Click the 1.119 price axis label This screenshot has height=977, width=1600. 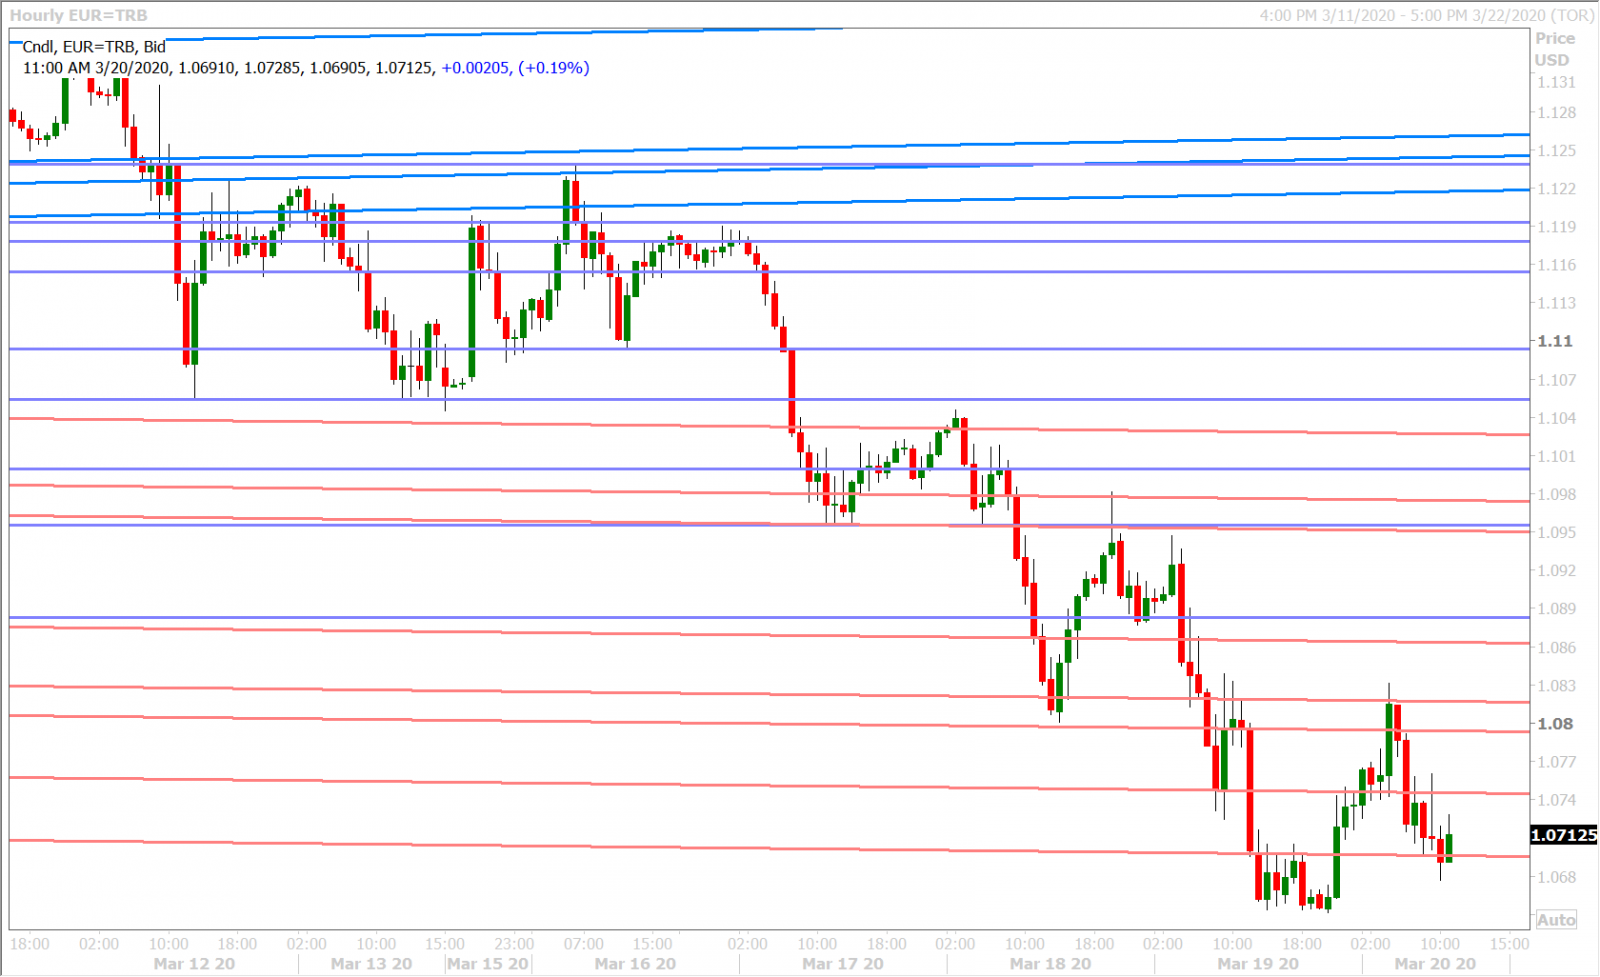click(x=1557, y=227)
